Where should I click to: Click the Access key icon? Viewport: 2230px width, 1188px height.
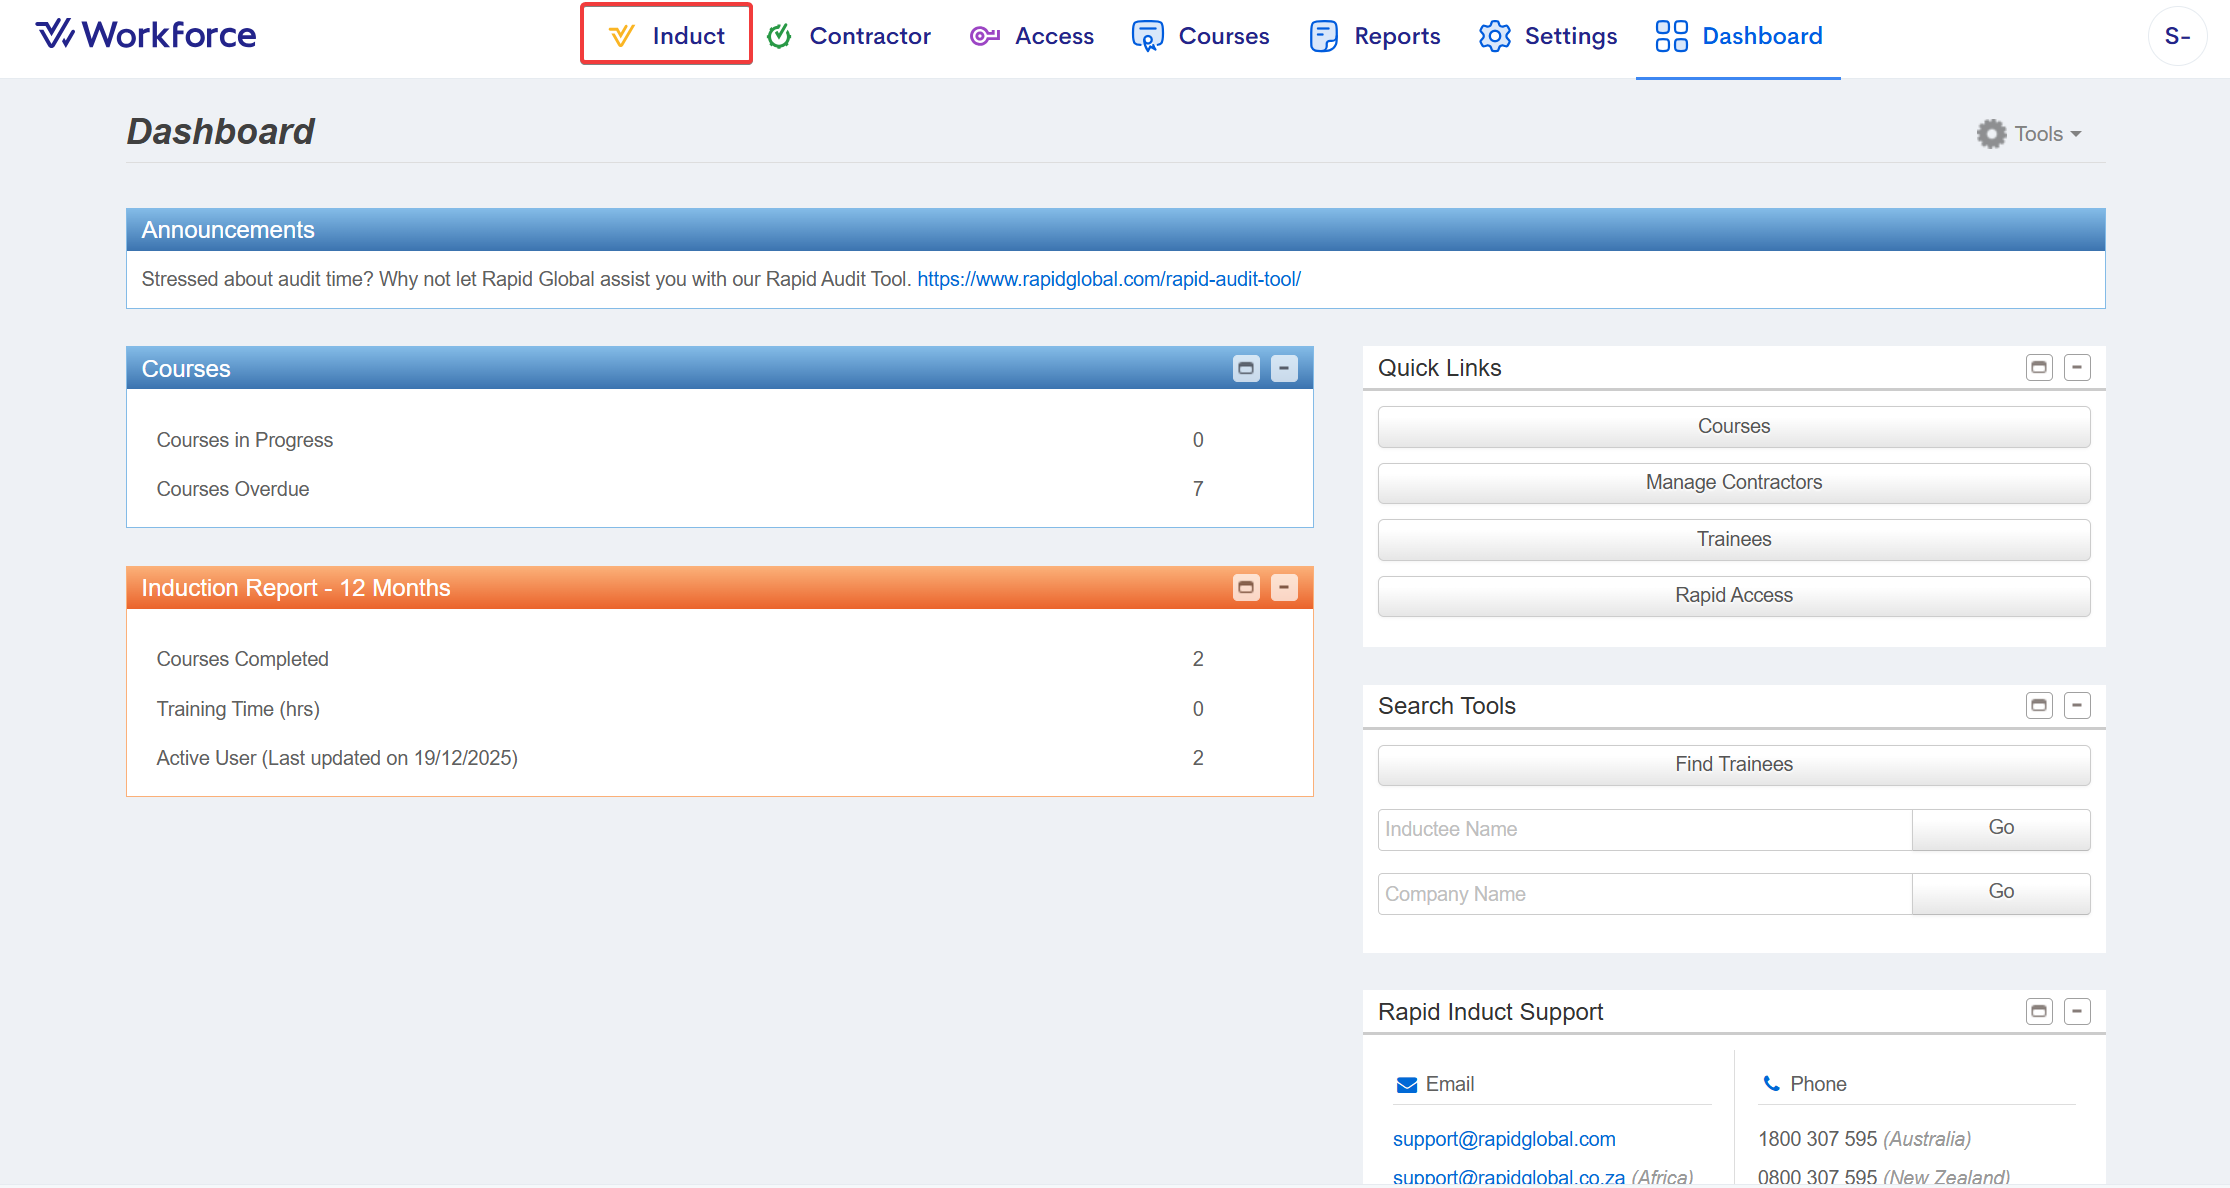[984, 36]
